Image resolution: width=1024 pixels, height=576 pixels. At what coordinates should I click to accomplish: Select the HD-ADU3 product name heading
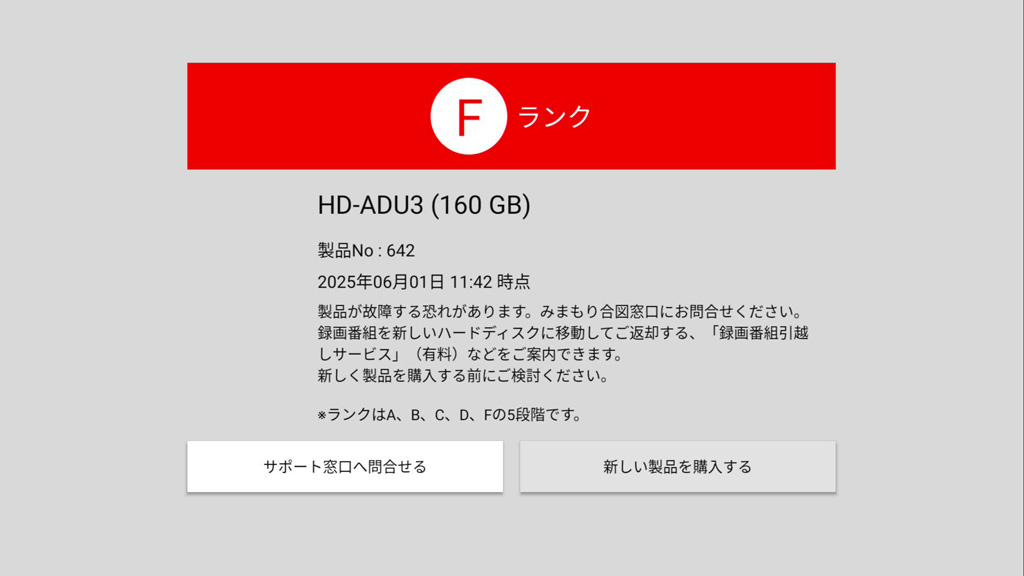[370, 205]
